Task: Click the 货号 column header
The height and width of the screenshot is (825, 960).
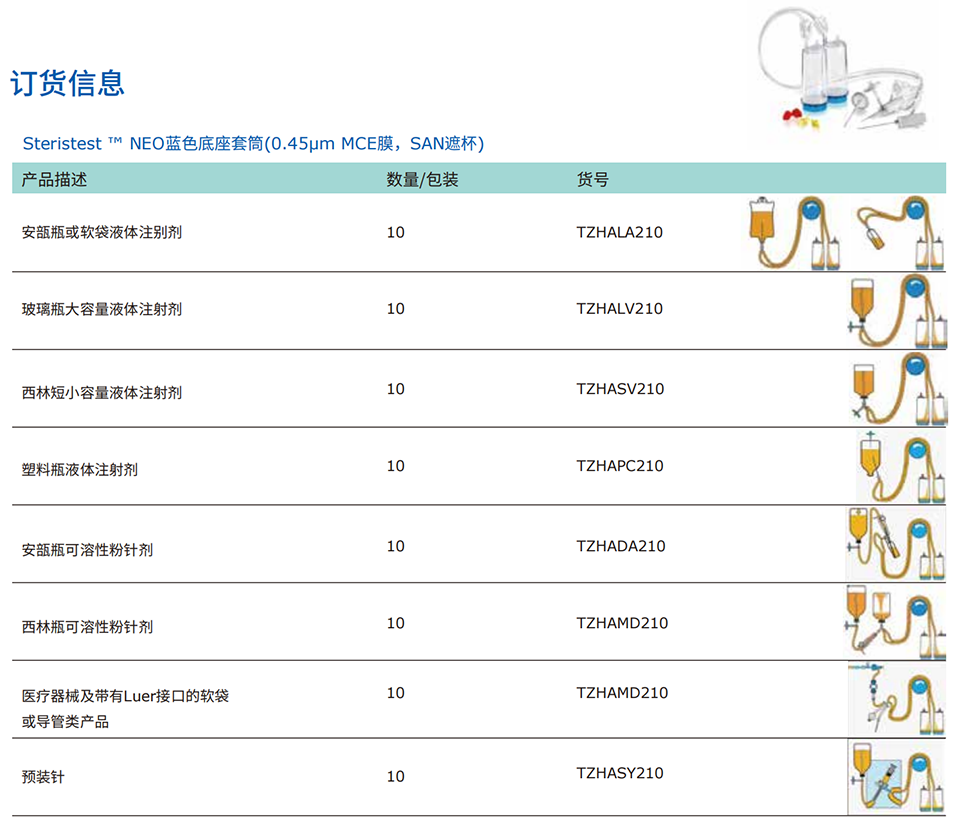Action: [593, 179]
